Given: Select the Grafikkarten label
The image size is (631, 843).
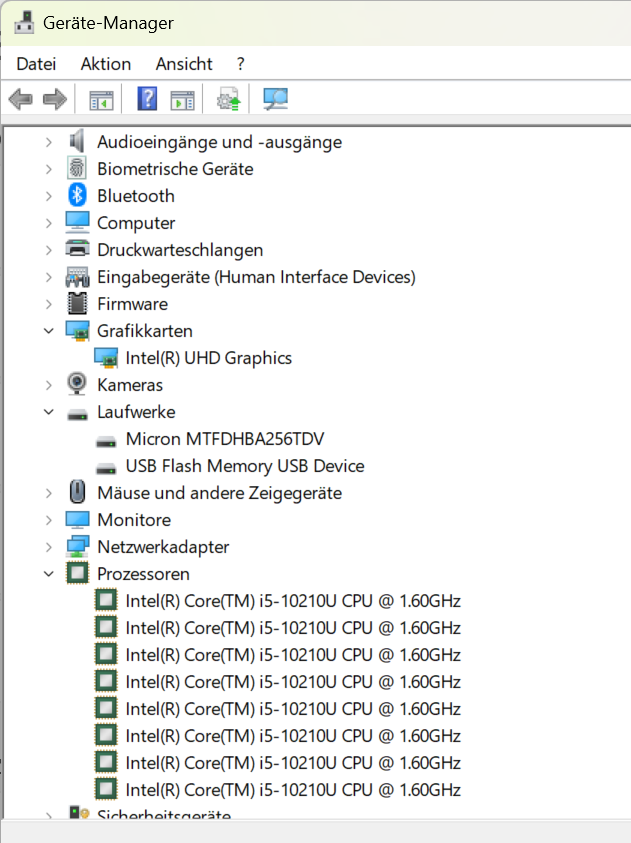Looking at the screenshot, I should (x=145, y=331).
